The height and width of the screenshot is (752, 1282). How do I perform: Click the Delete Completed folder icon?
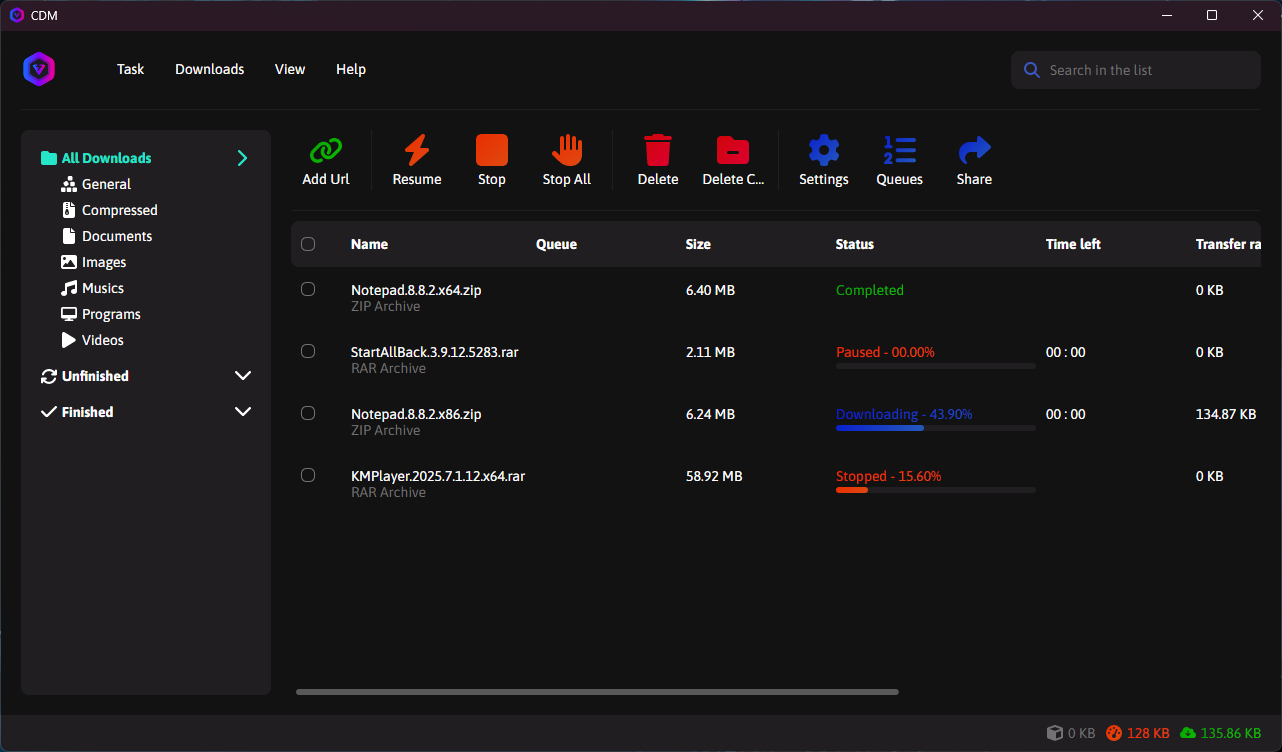(733, 151)
